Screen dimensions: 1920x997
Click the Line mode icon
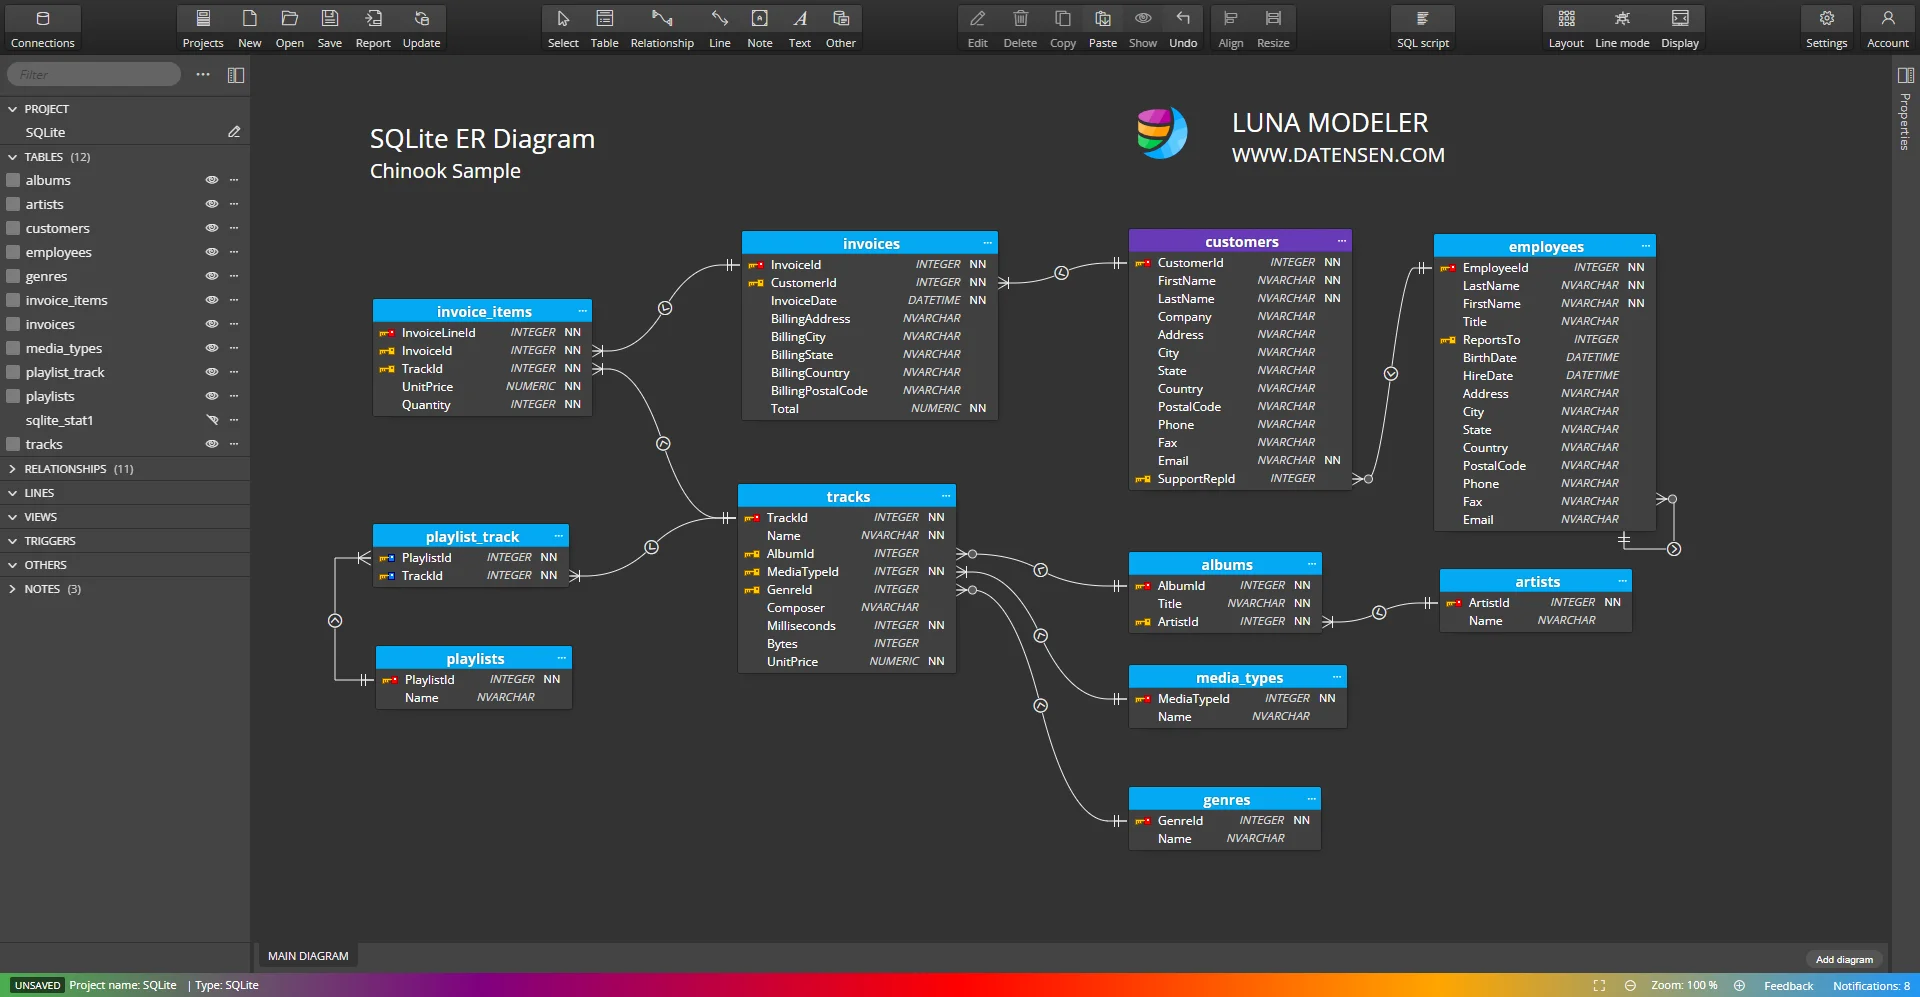1621,27
